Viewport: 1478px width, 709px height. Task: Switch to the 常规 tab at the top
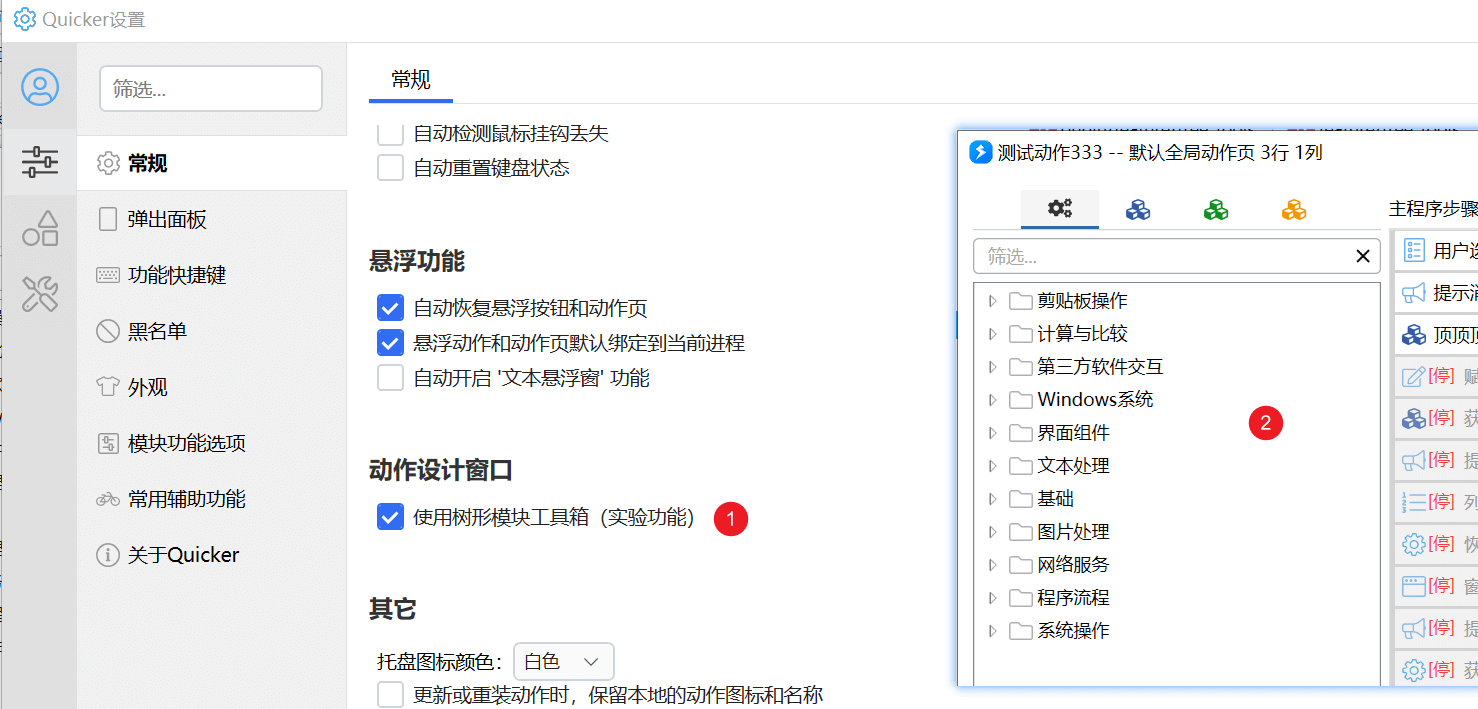pyautogui.click(x=411, y=80)
